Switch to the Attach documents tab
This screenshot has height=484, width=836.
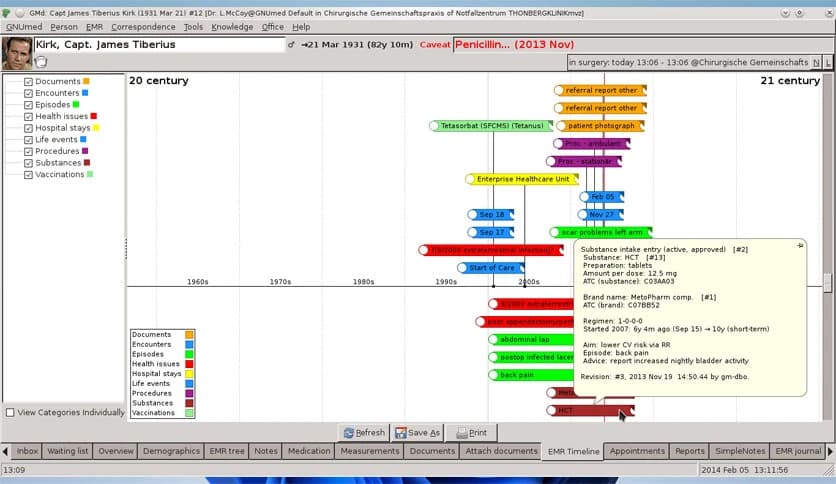pyautogui.click(x=501, y=451)
